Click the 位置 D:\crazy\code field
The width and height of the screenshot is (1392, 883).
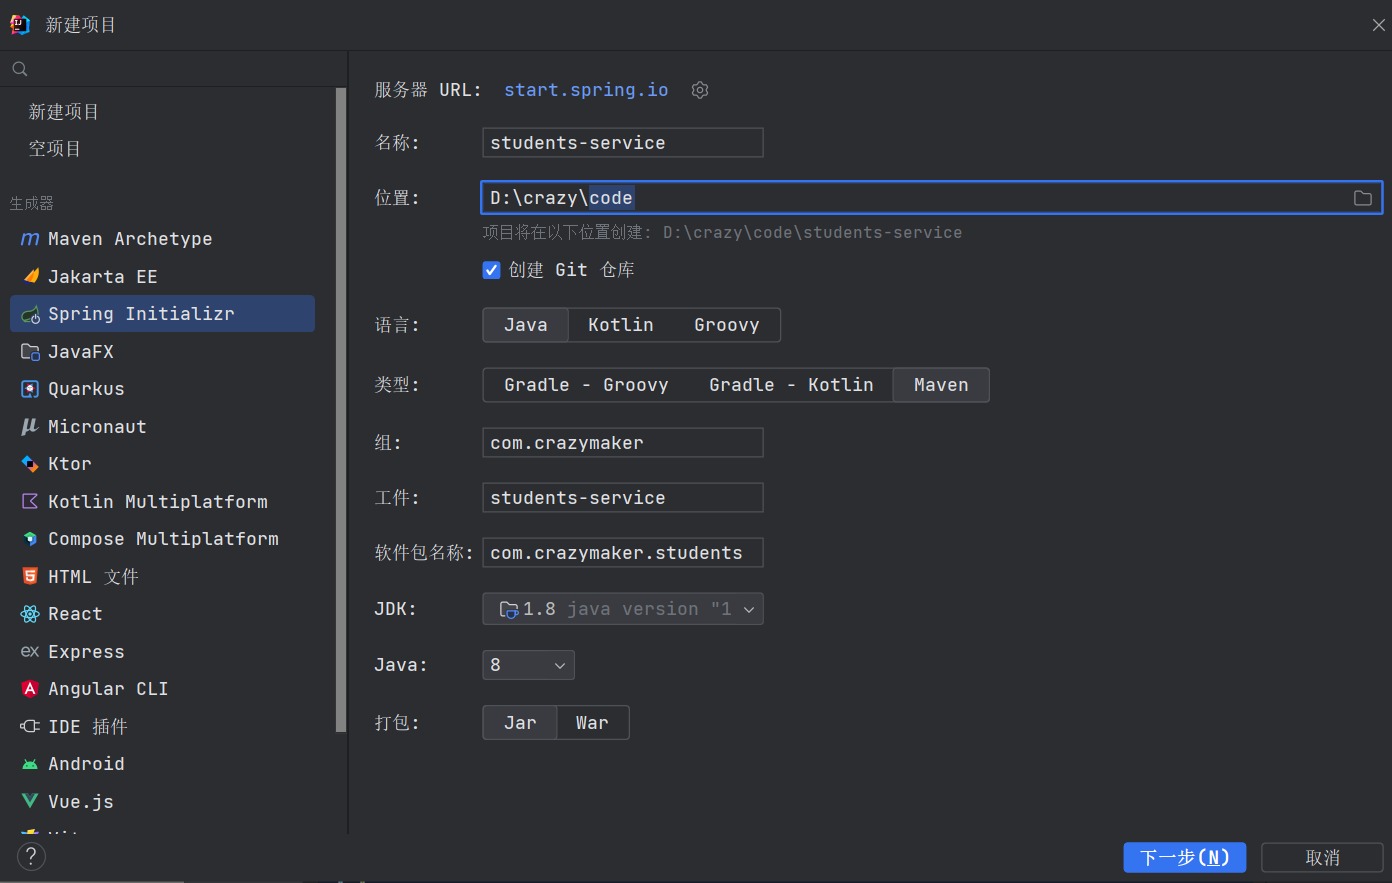(931, 198)
